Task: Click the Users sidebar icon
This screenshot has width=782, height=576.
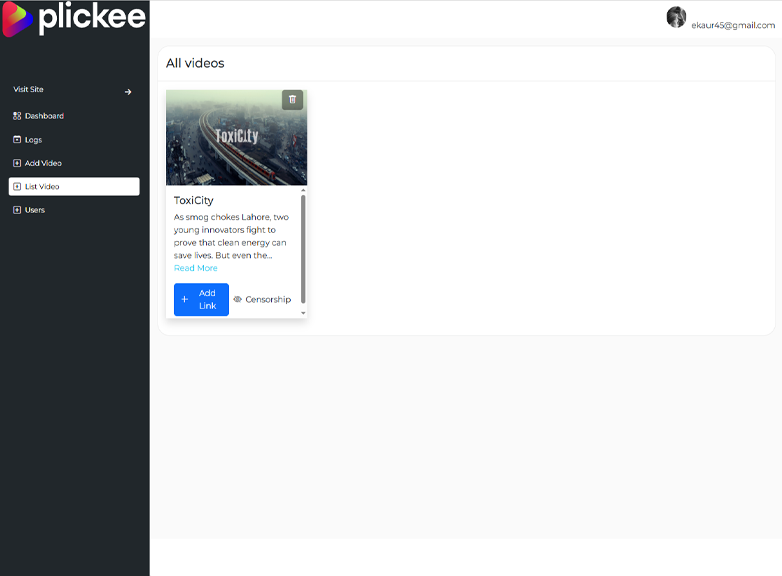Action: (x=17, y=210)
